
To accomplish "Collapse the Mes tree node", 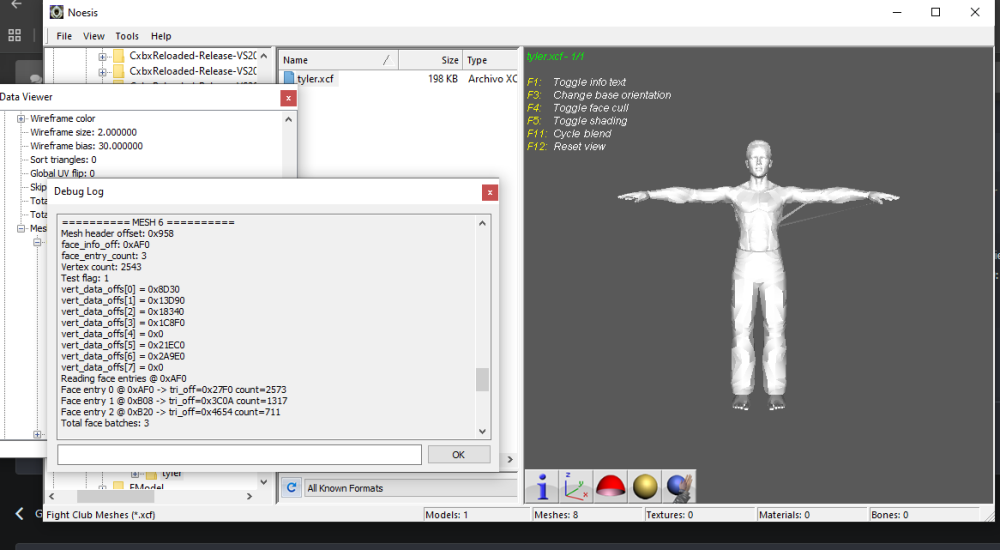I will pyautogui.click(x=21, y=228).
